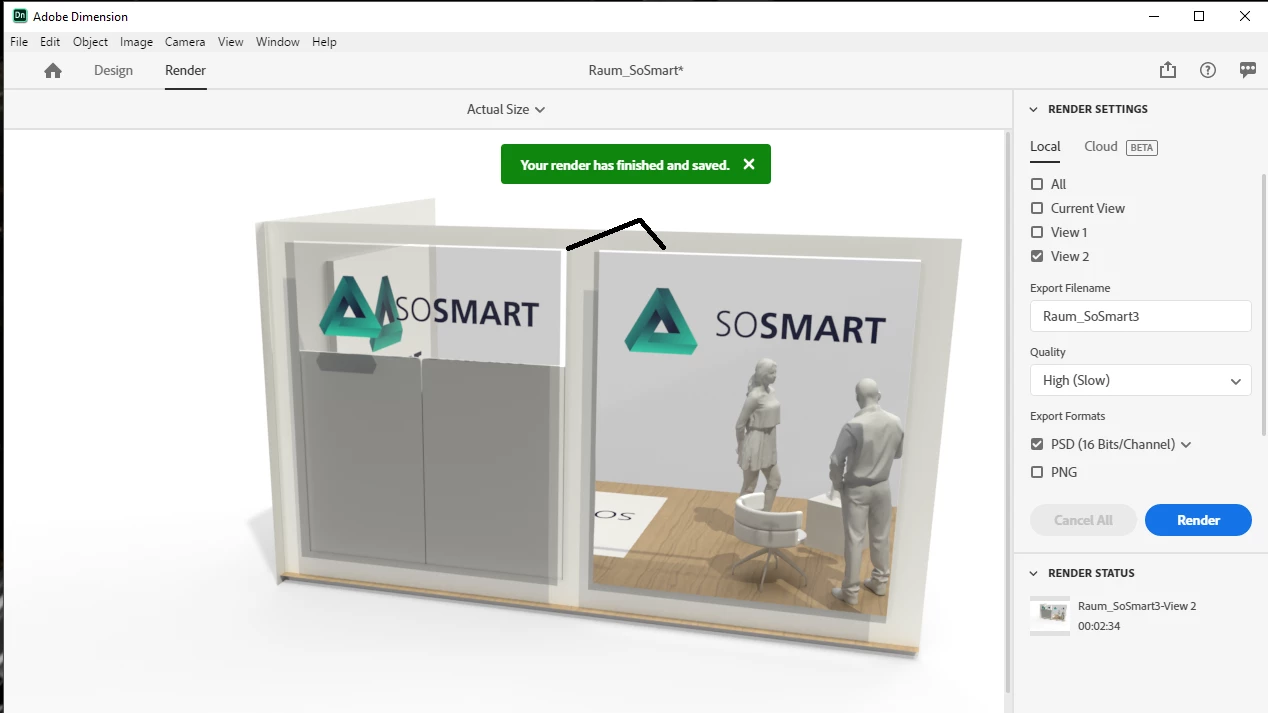Open the Share export icon

point(1168,70)
